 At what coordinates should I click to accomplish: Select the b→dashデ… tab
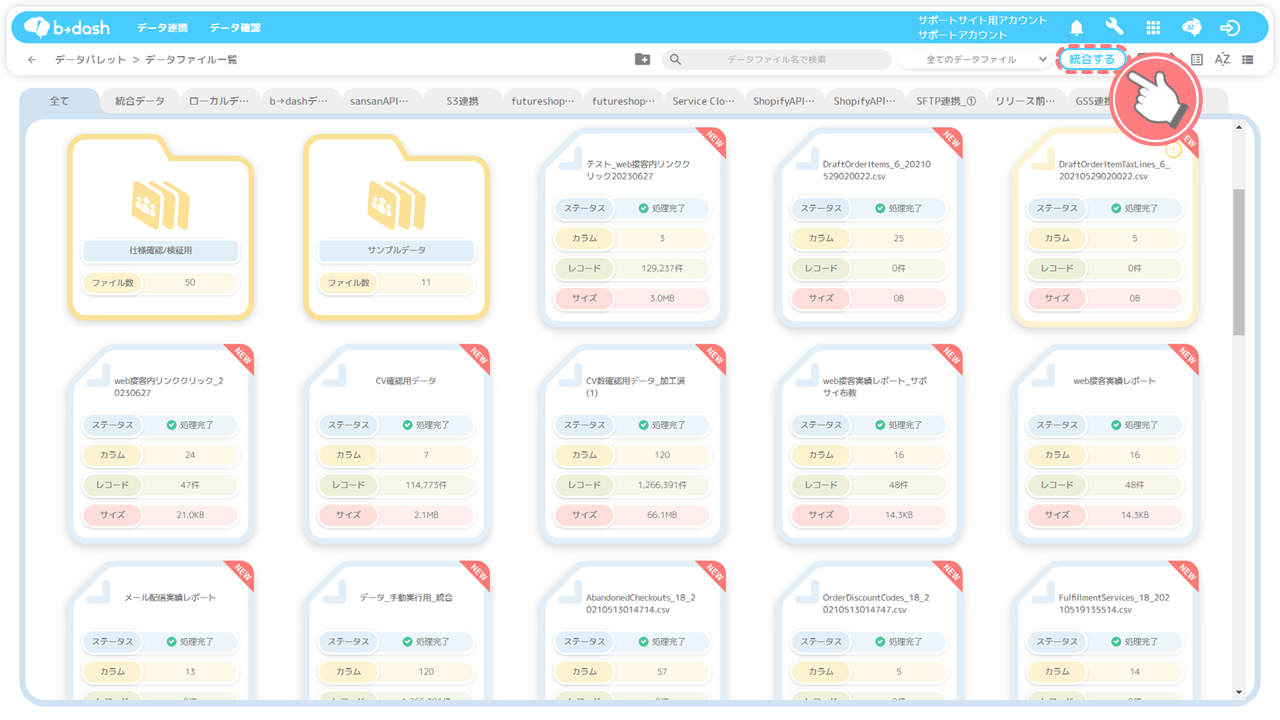(298, 101)
